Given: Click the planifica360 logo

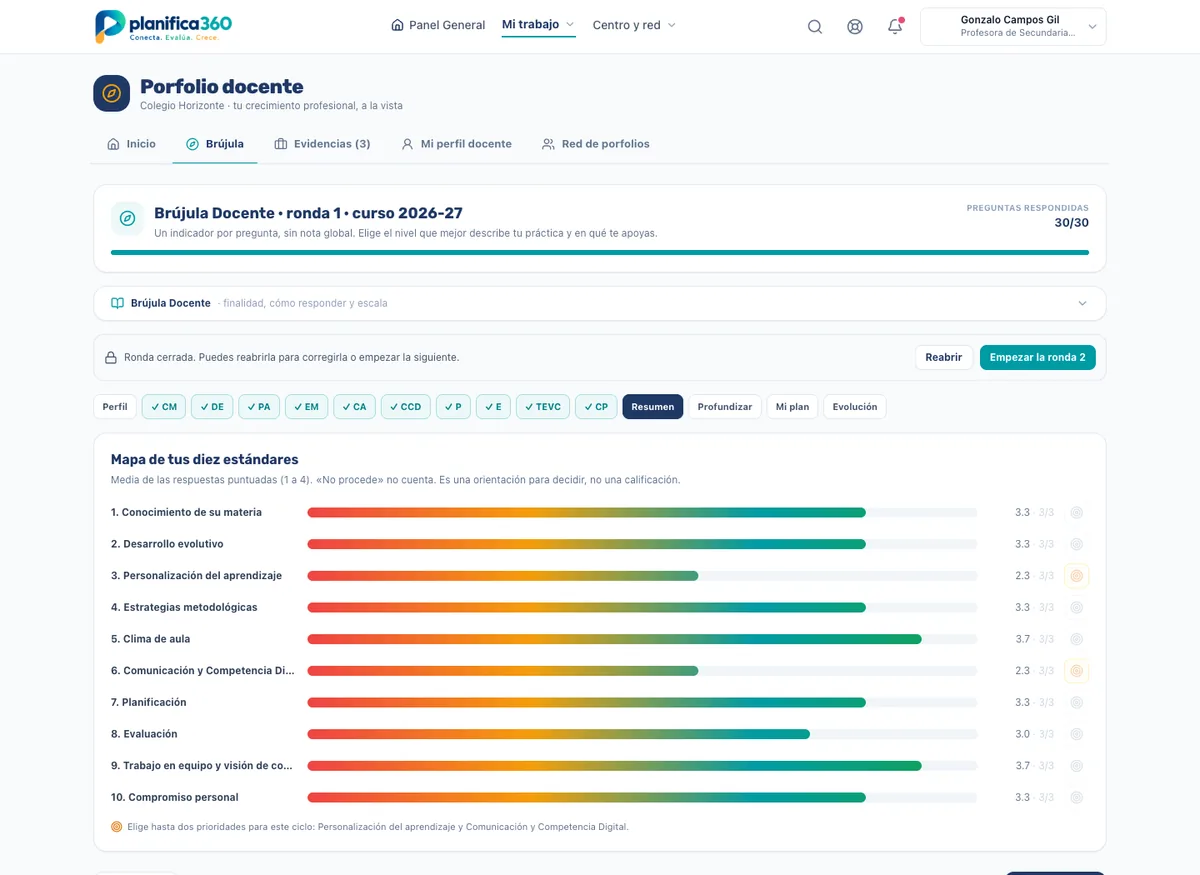Looking at the screenshot, I should (x=163, y=26).
